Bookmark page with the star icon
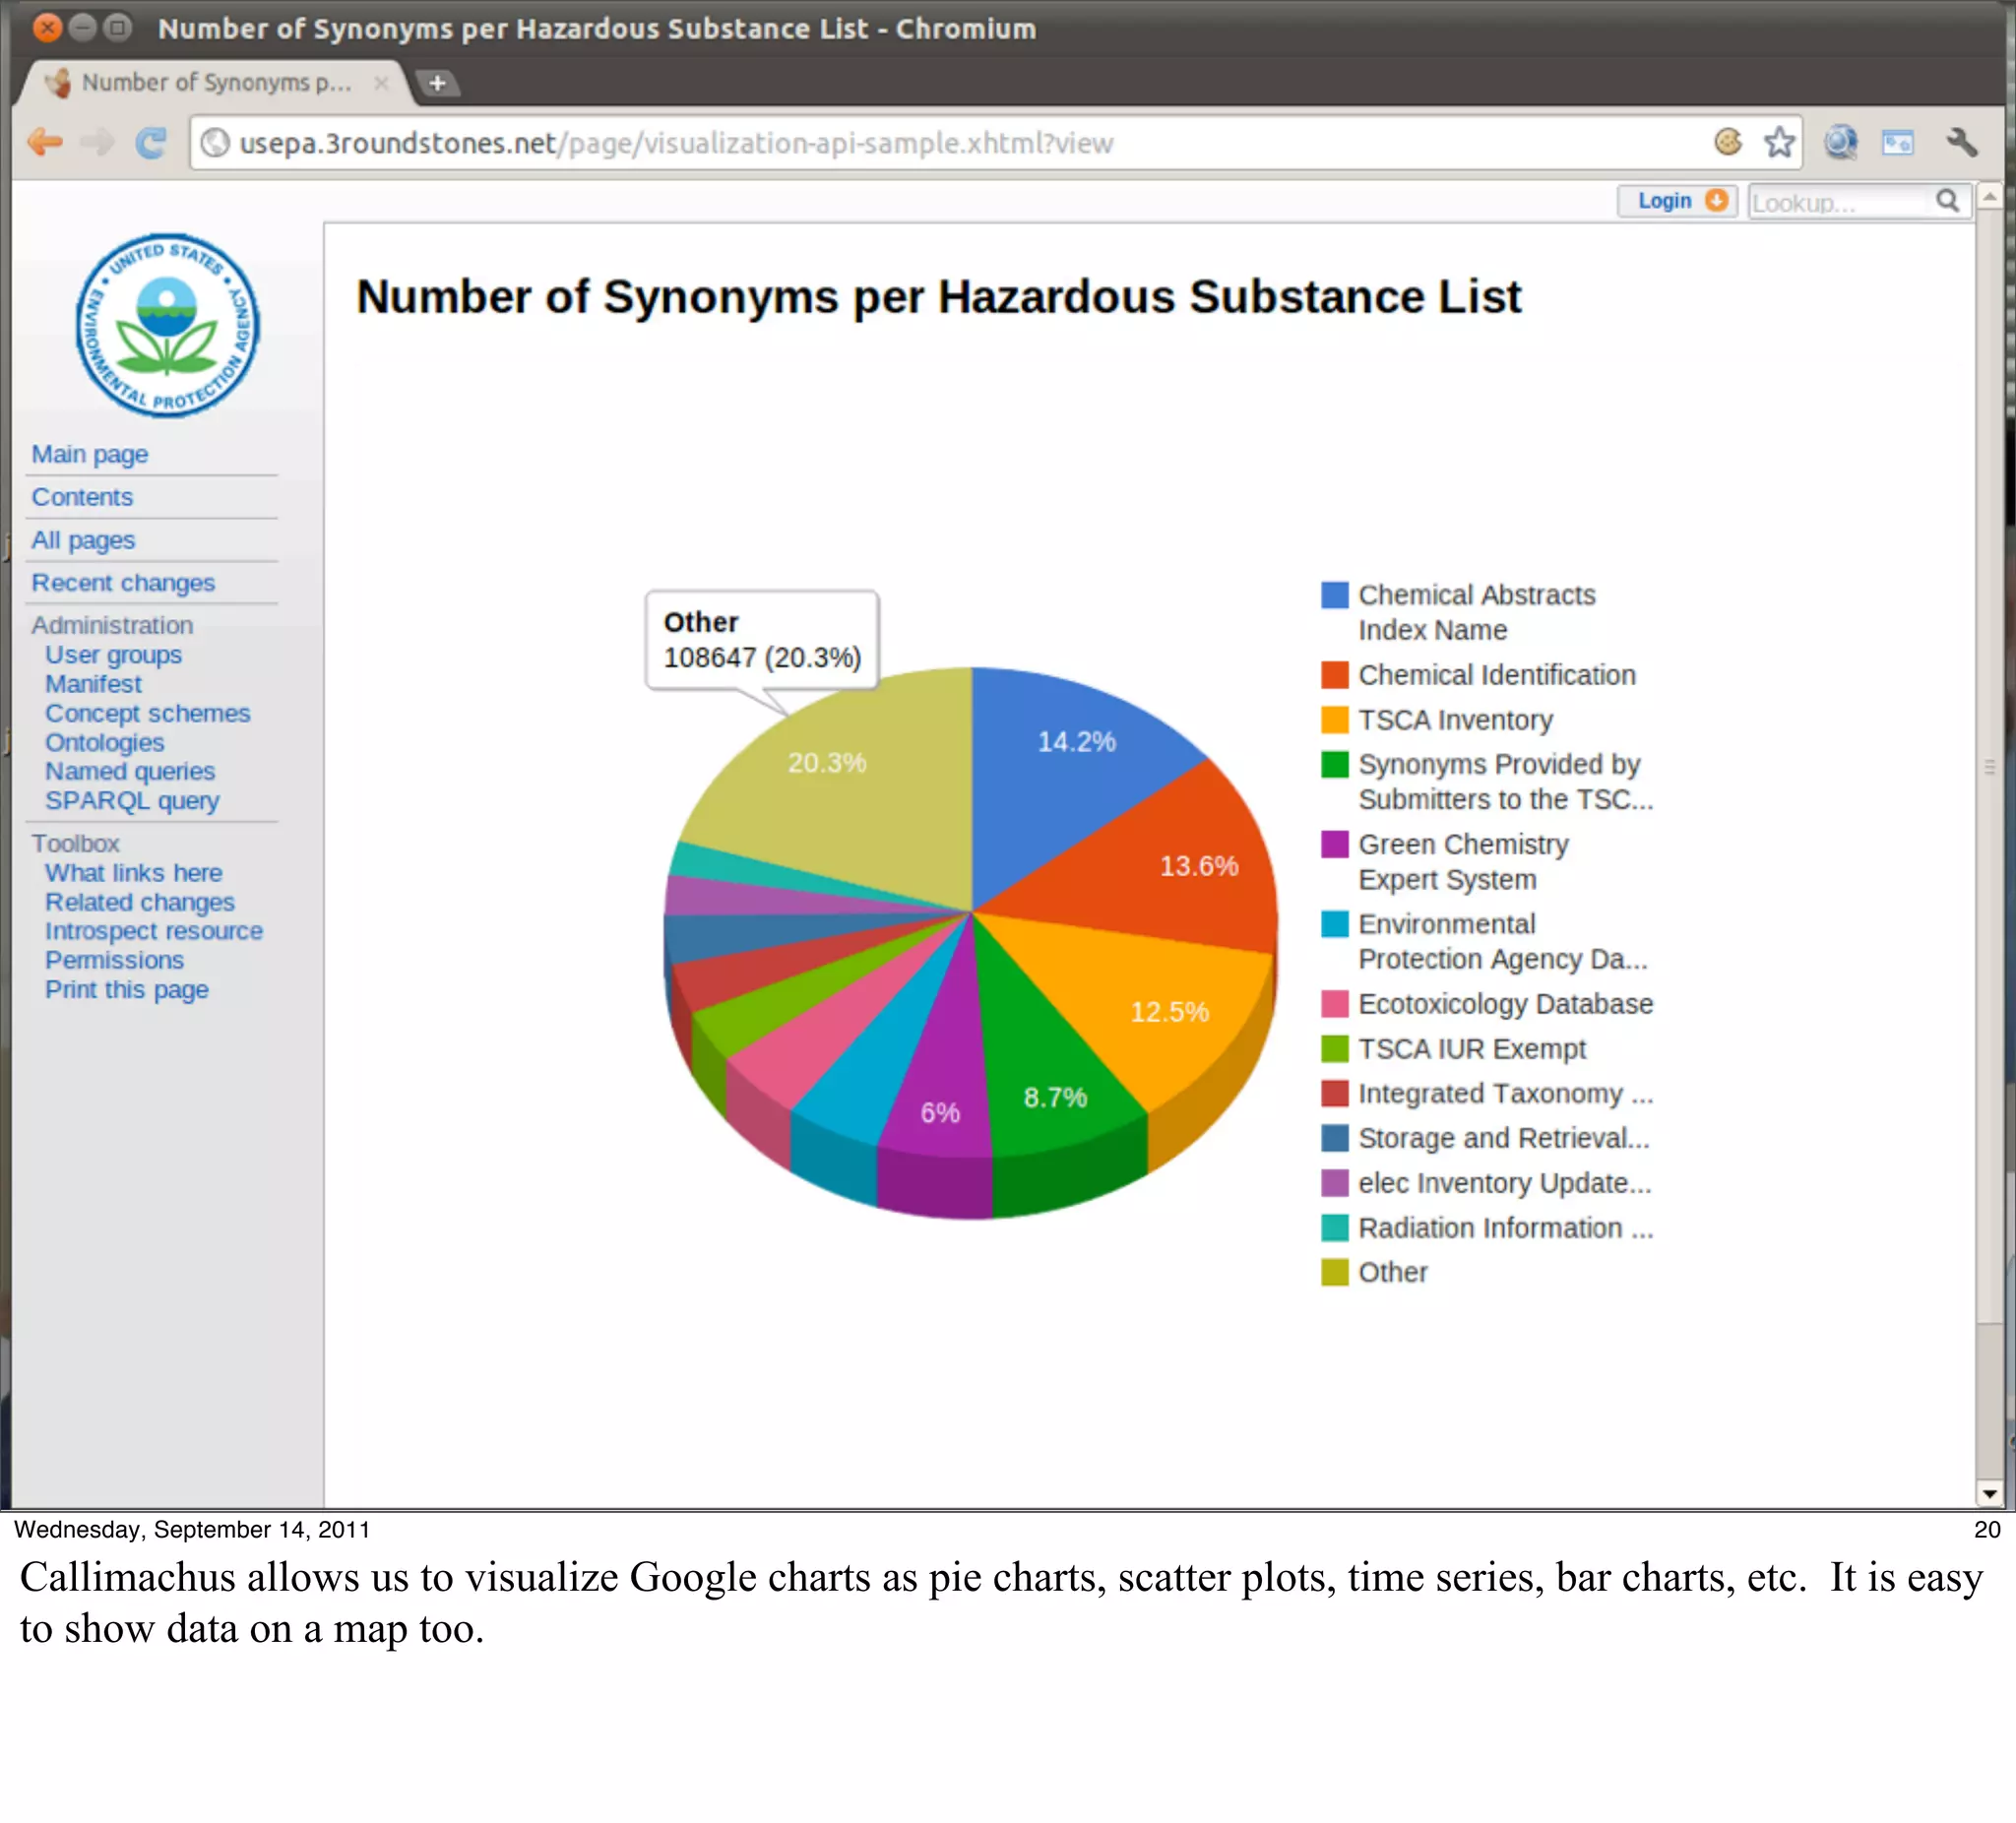 click(1778, 143)
